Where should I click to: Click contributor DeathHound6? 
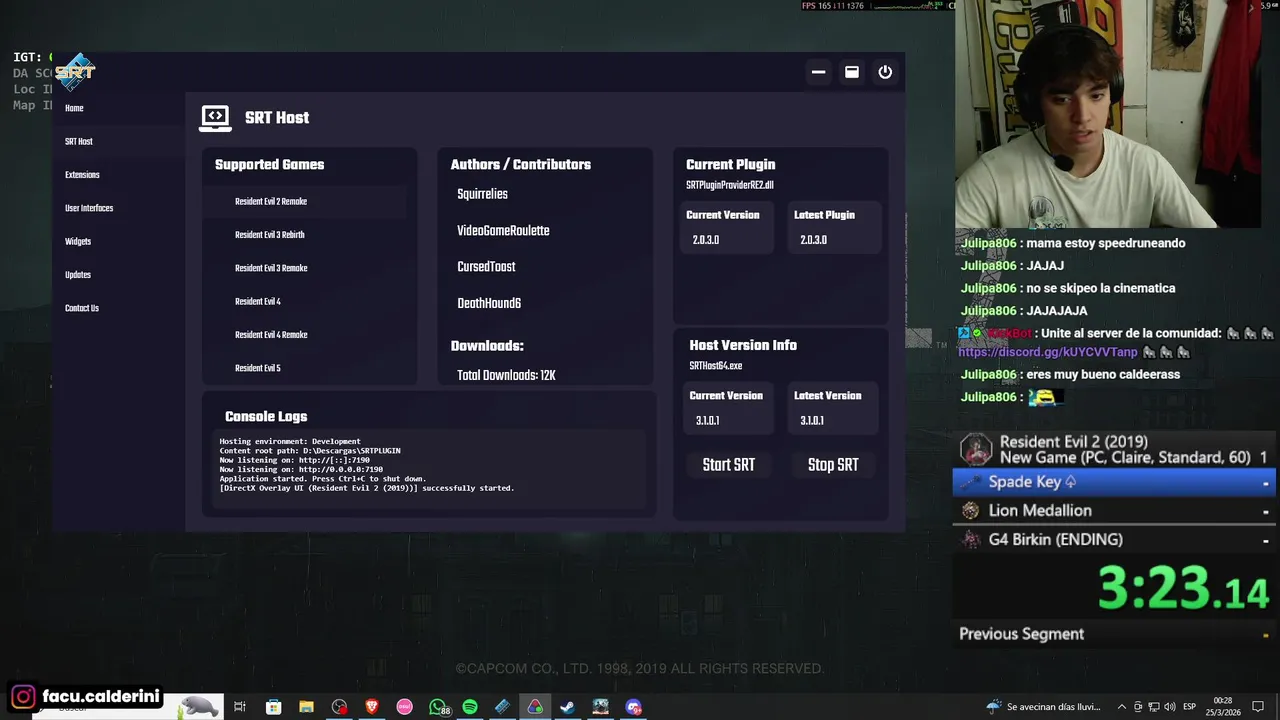tap(489, 303)
